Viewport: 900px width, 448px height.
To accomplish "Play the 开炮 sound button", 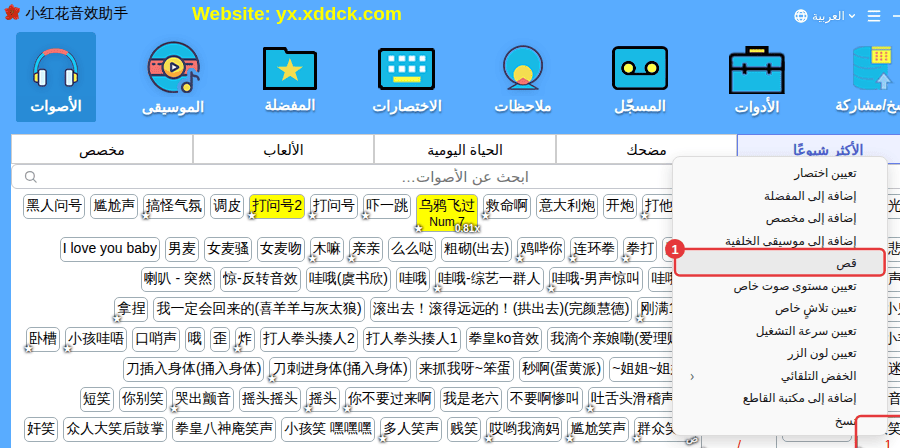I will tap(620, 206).
